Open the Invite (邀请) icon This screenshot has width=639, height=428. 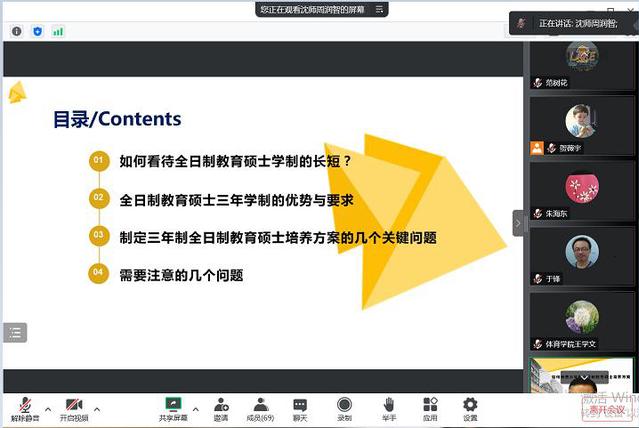pos(220,408)
